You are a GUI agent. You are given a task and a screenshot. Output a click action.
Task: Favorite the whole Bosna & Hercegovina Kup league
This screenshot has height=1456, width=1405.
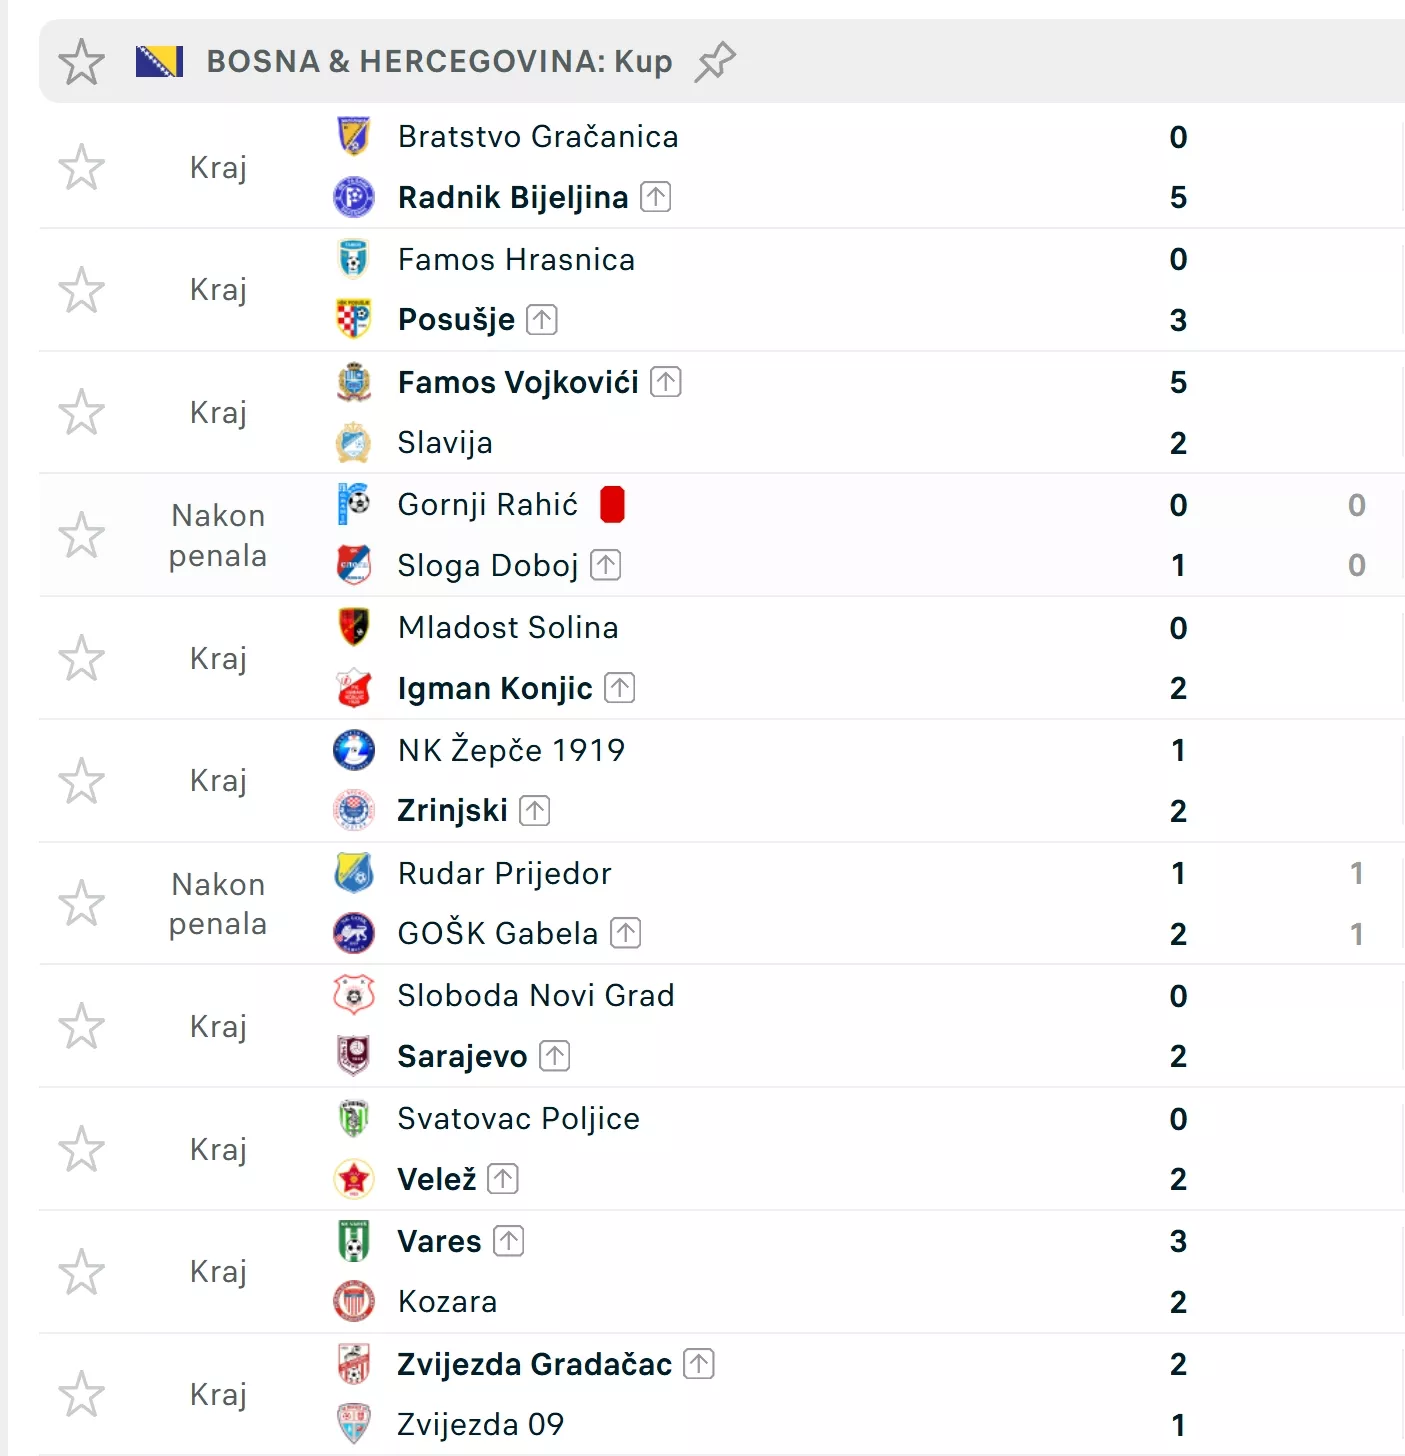pos(81,62)
